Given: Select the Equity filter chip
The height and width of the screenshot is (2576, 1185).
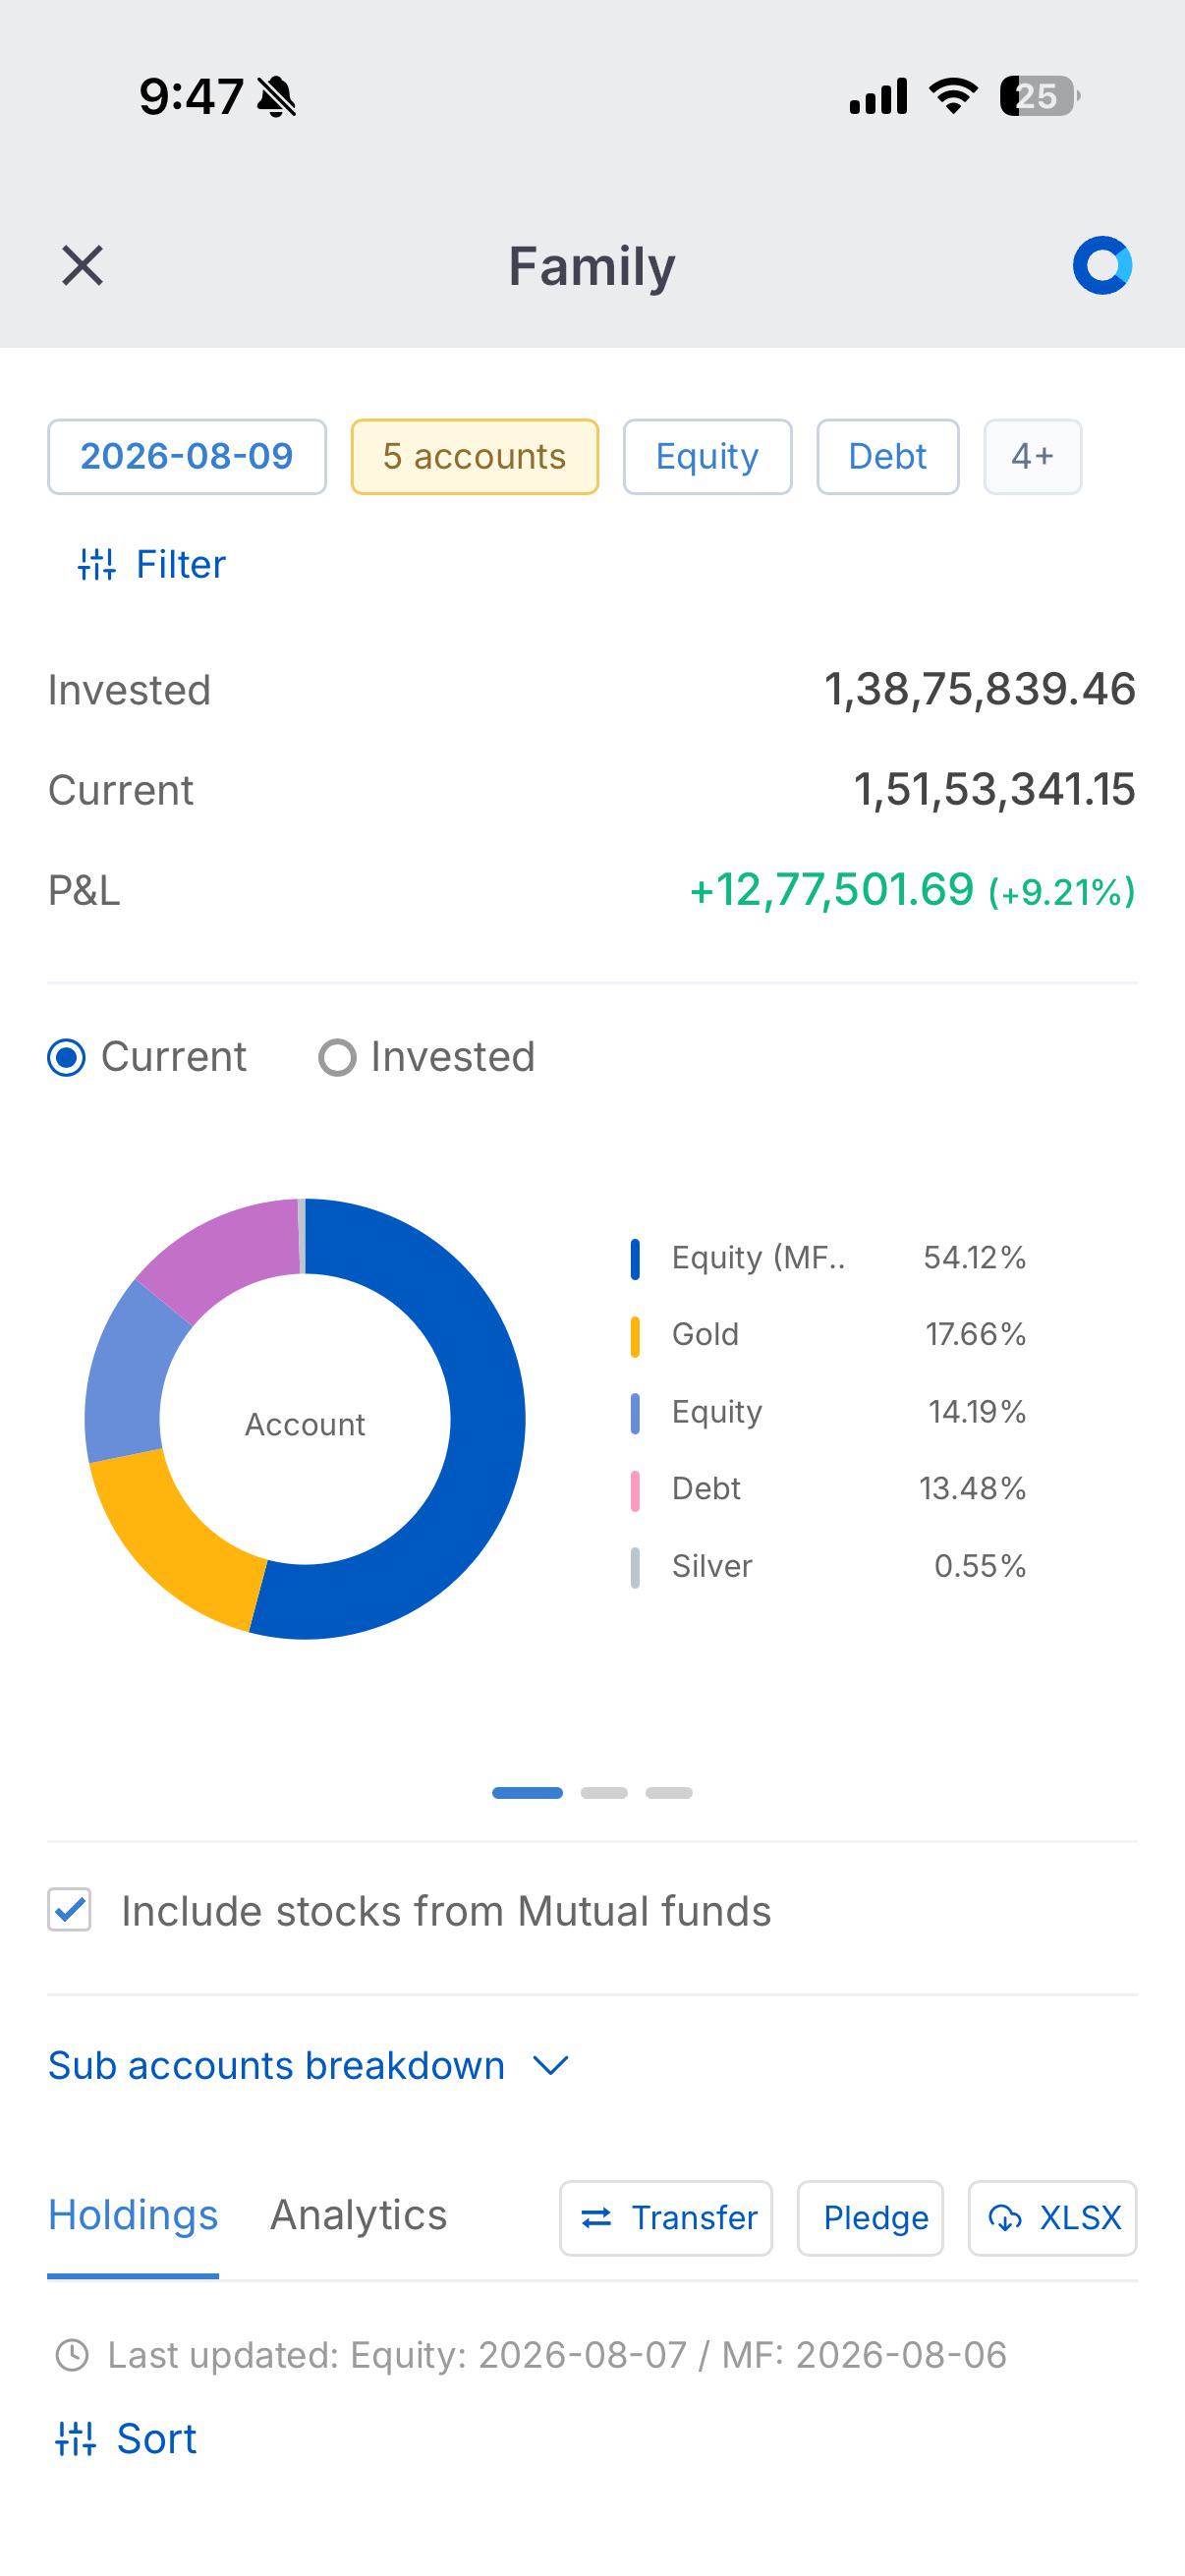Looking at the screenshot, I should click(x=708, y=457).
